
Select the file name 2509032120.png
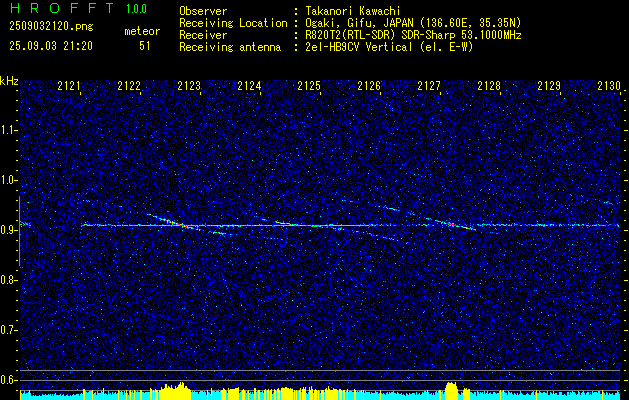51,26
